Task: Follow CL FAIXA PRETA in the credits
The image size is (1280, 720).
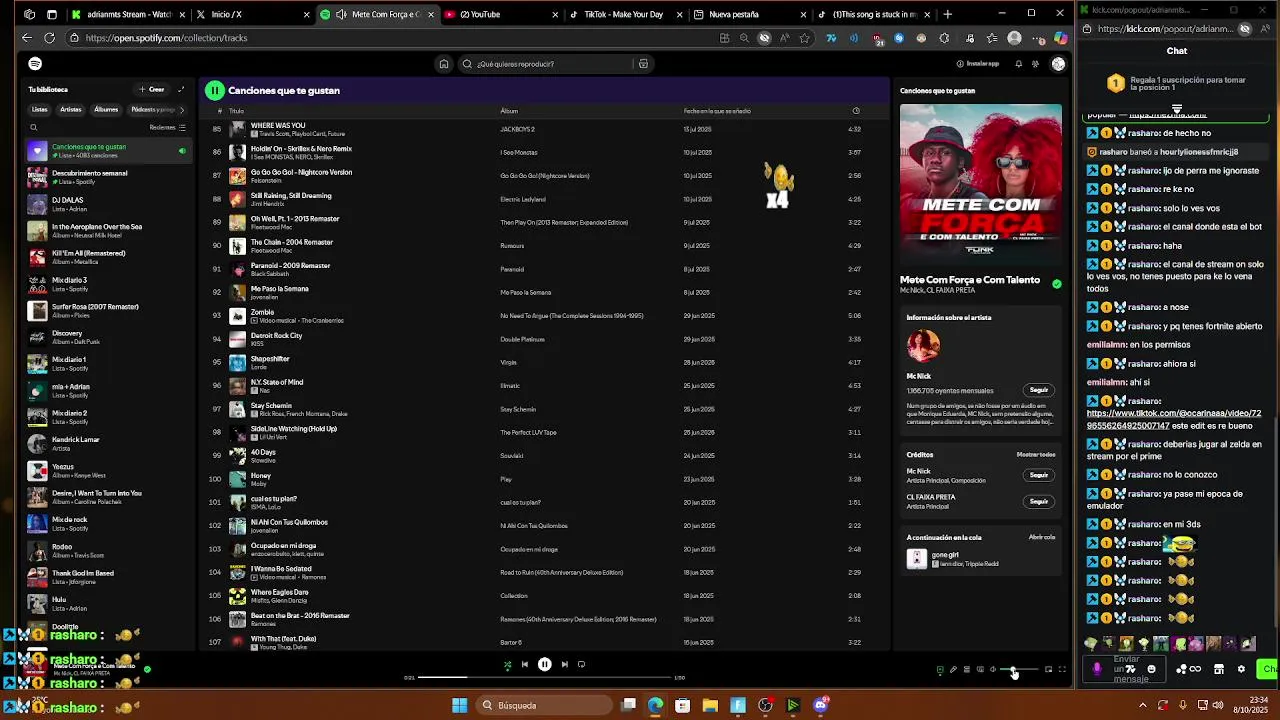Action: tap(1039, 501)
